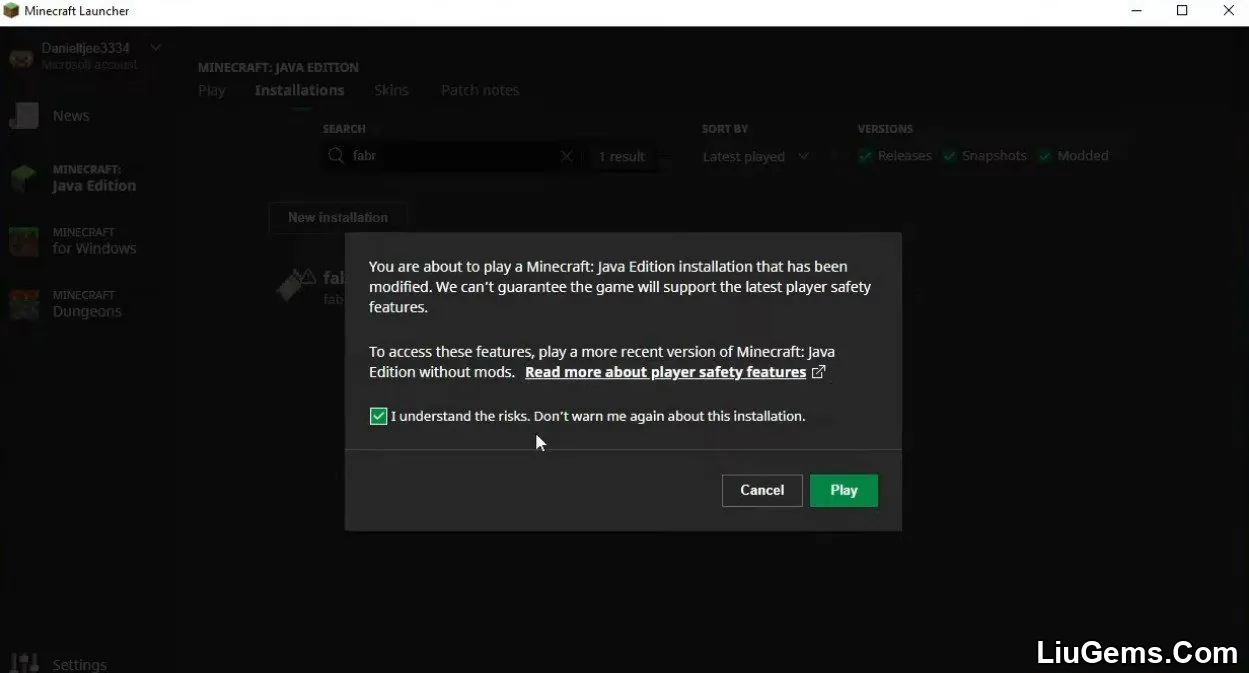
Task: Select Minecraft Java Edition grass block icon
Action: point(24,178)
